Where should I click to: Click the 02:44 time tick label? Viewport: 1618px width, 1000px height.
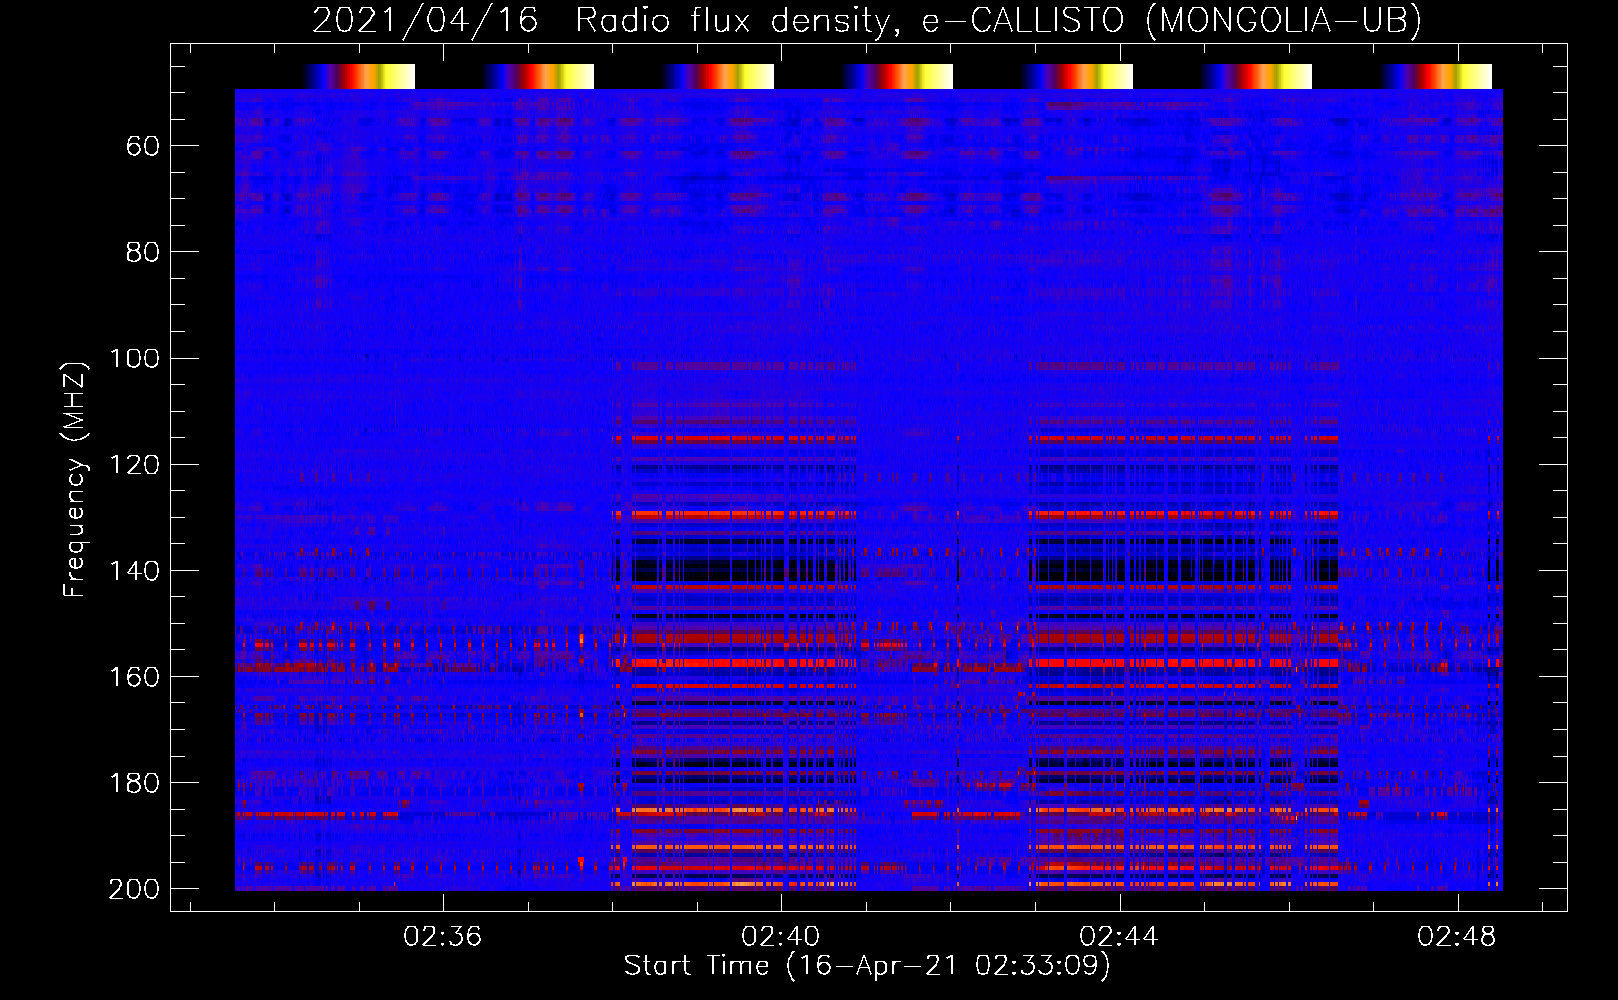coord(1119,937)
